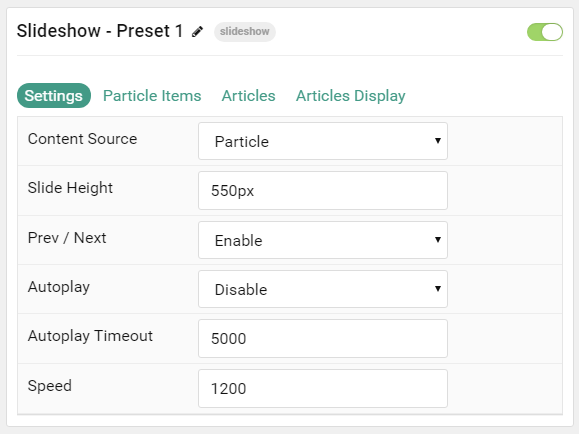
Task: Expand the Prev / Next dropdown
Action: [x=323, y=240]
